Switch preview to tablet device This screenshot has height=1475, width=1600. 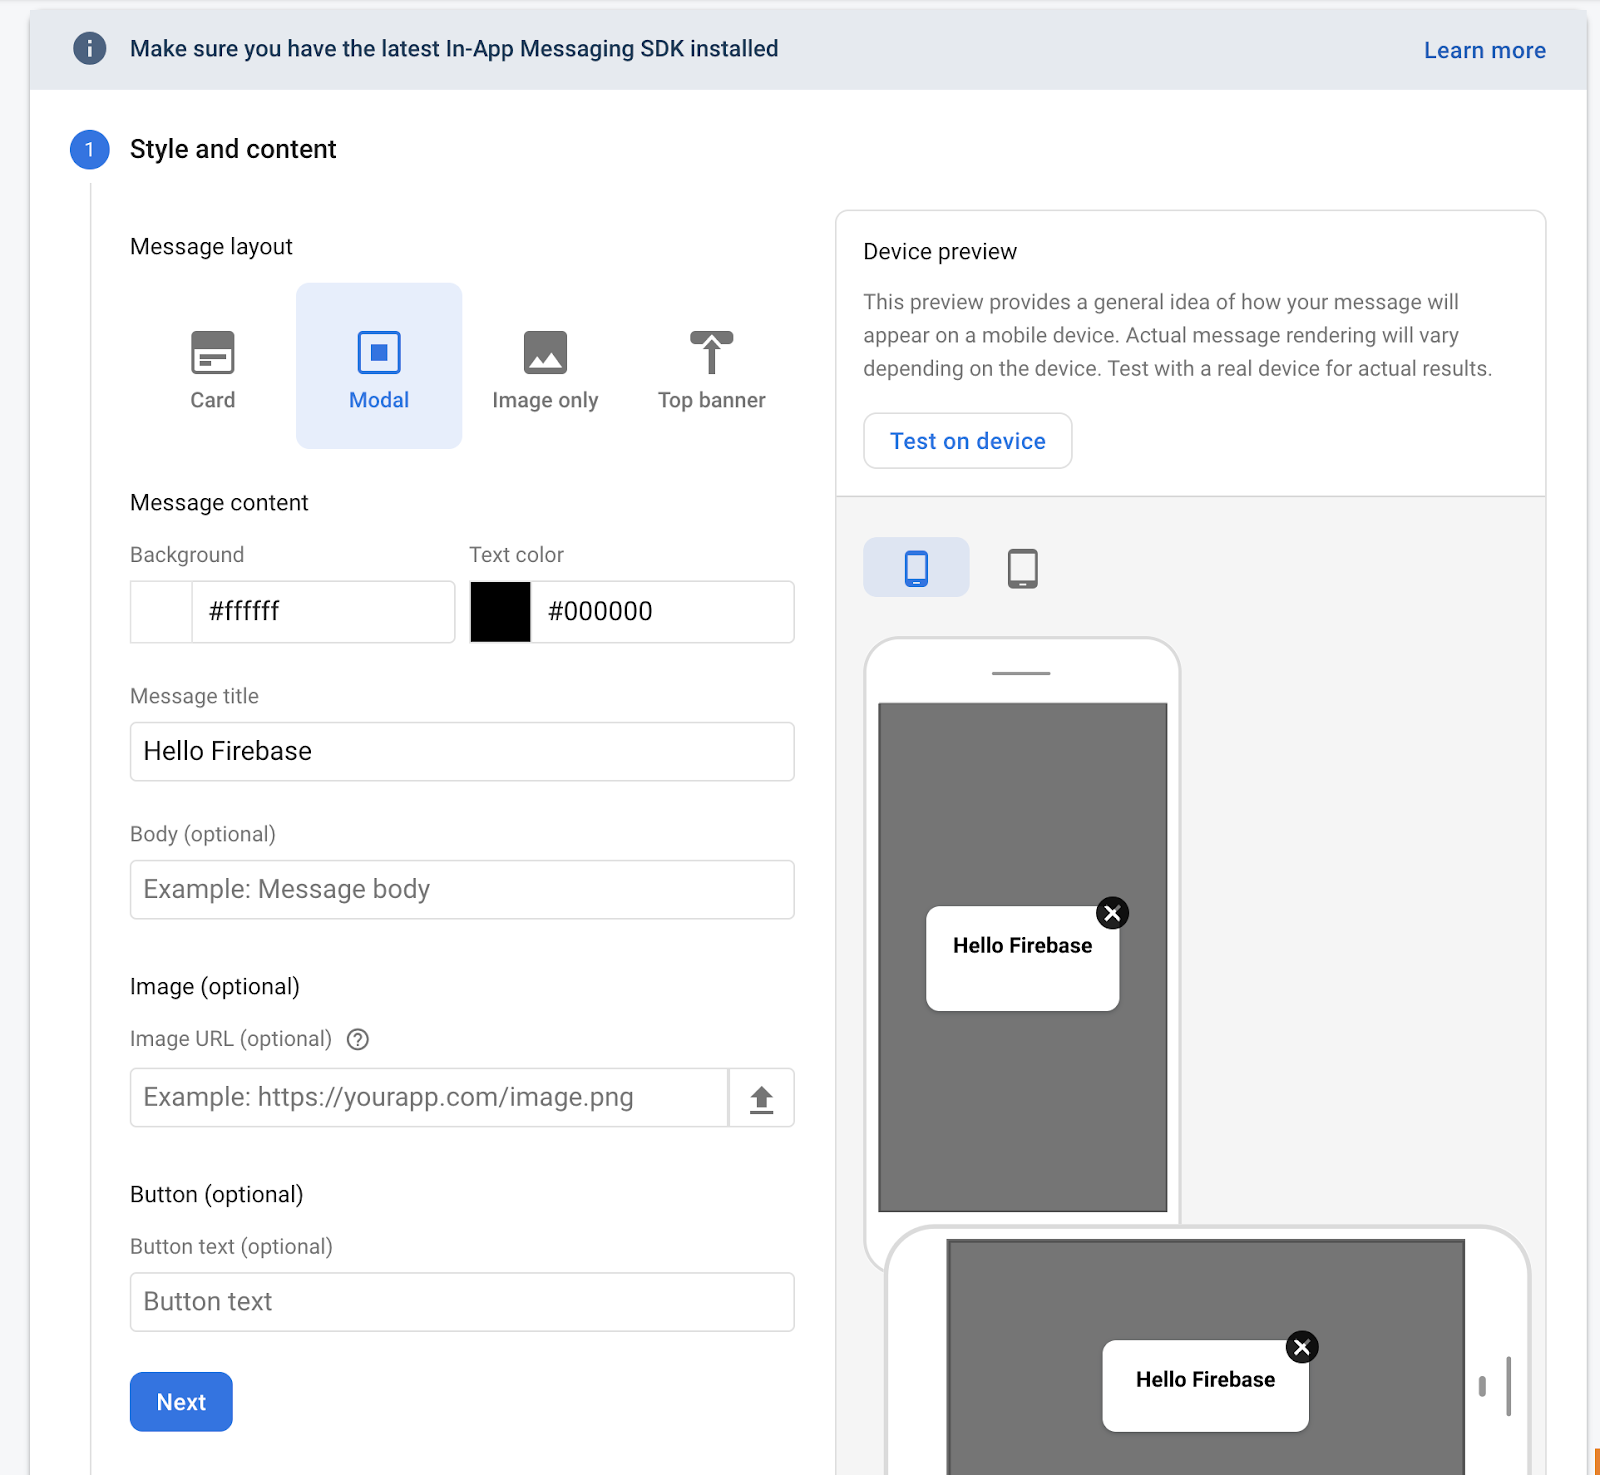(x=1022, y=568)
